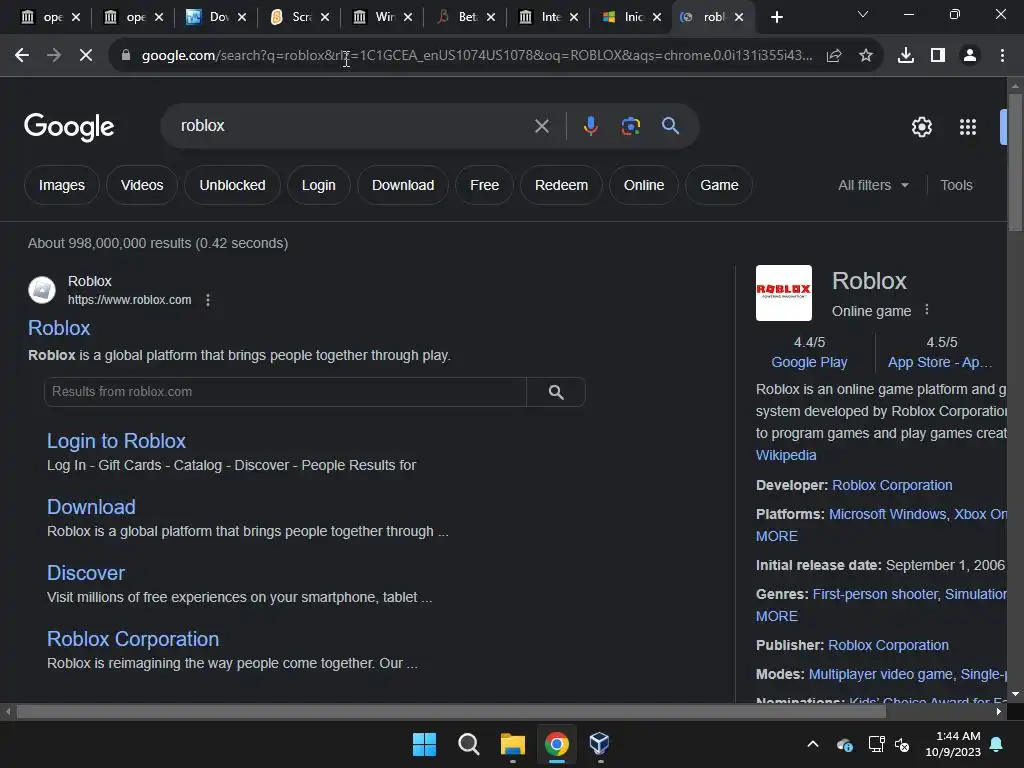The height and width of the screenshot is (768, 1024).
Task: Bookmark this page with the star icon
Action: 866,56
